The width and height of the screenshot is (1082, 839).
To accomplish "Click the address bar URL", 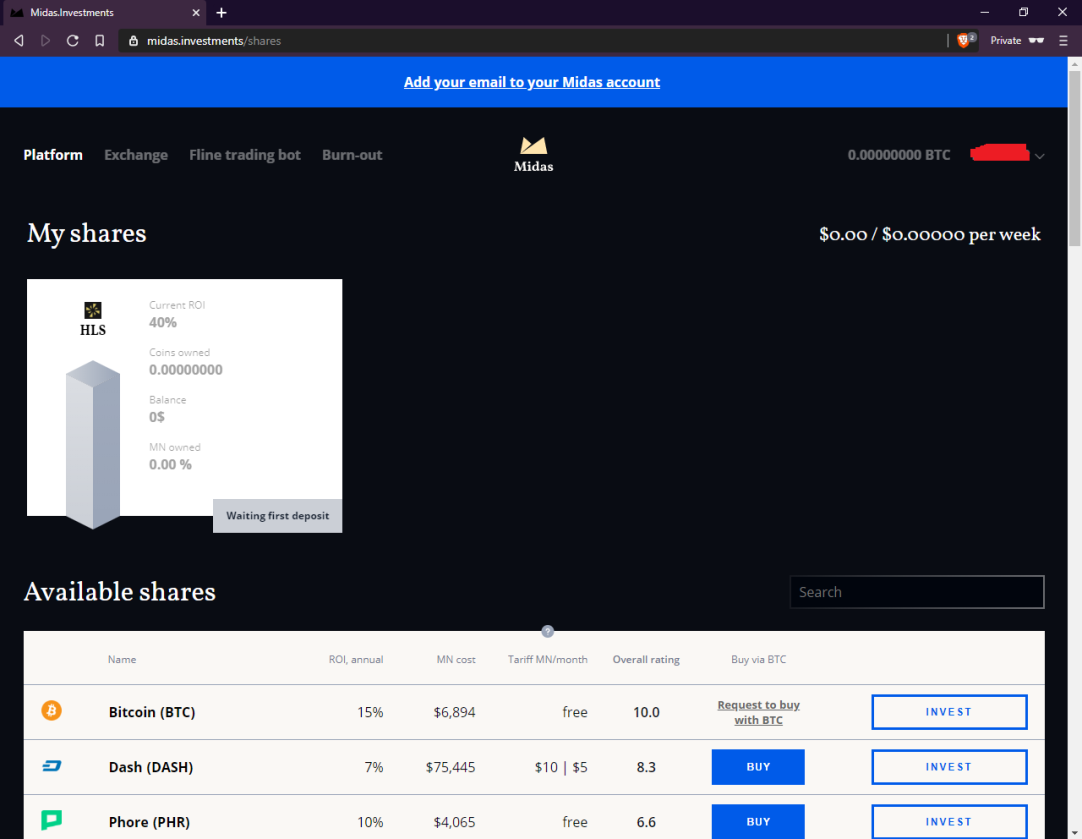I will [x=214, y=41].
